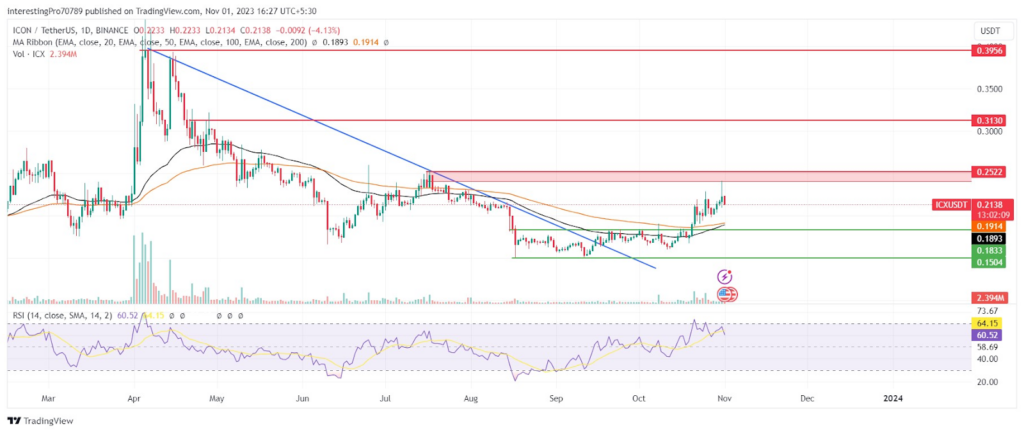The width and height of the screenshot is (1024, 433).
Task: Click the 0.3000 price scale value
Action: pos(987,131)
